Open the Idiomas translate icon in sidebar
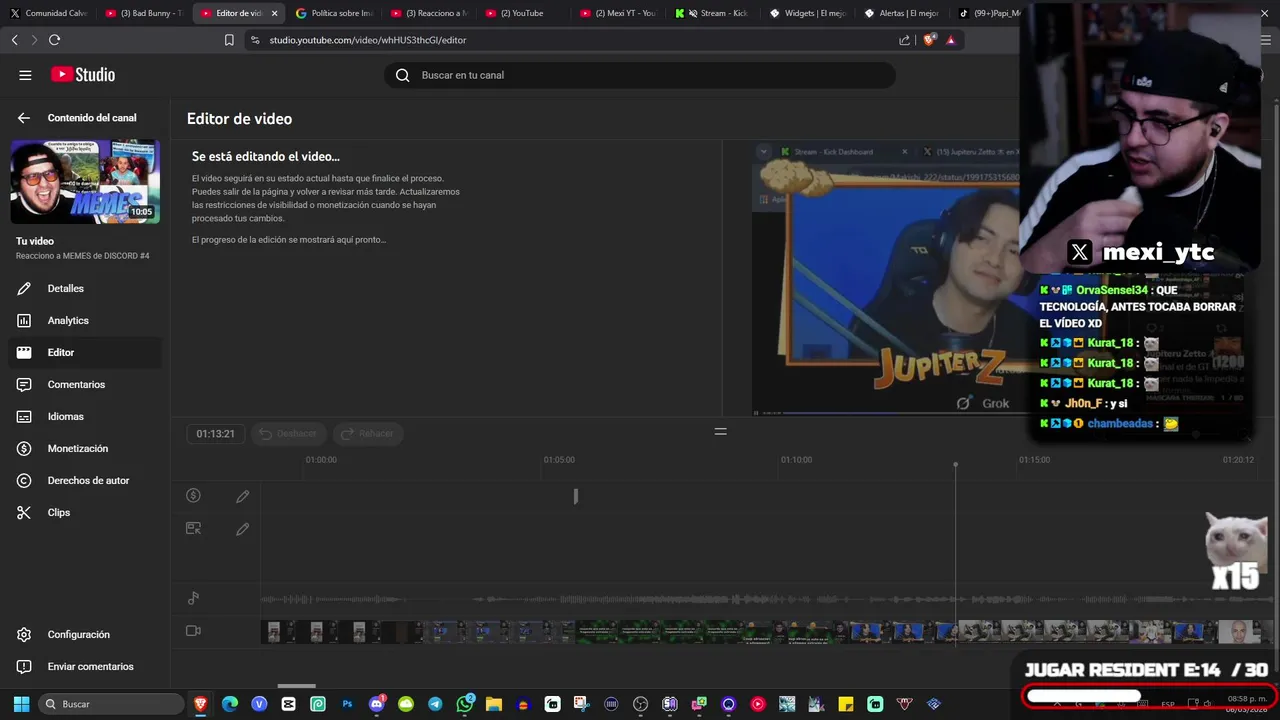Screen dimensions: 1280x720 click(24, 416)
